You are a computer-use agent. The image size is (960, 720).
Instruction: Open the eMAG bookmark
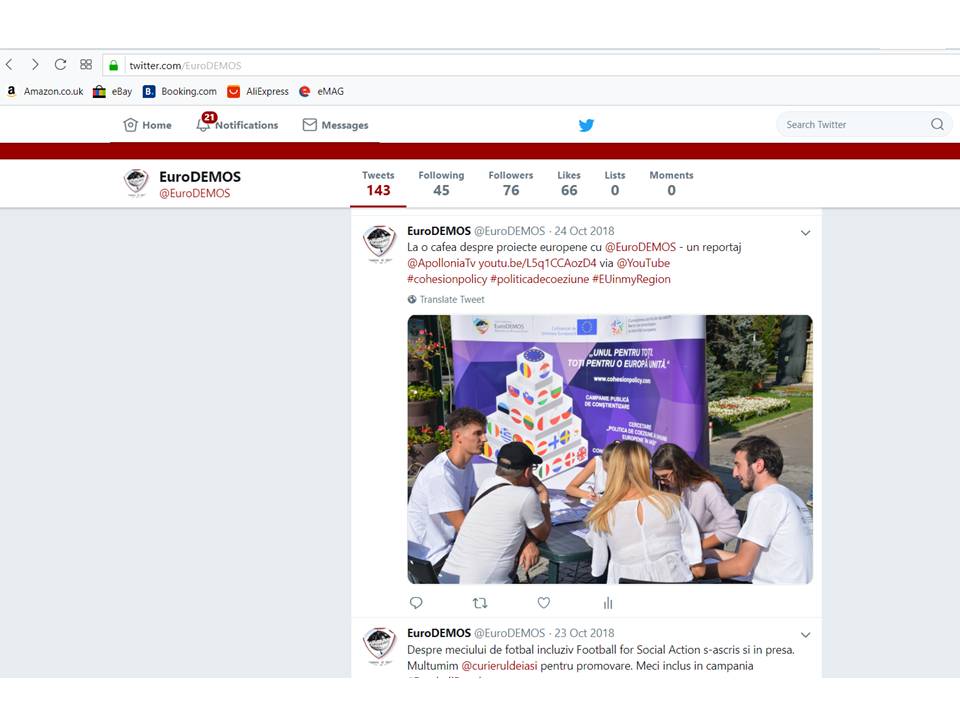coord(321,91)
